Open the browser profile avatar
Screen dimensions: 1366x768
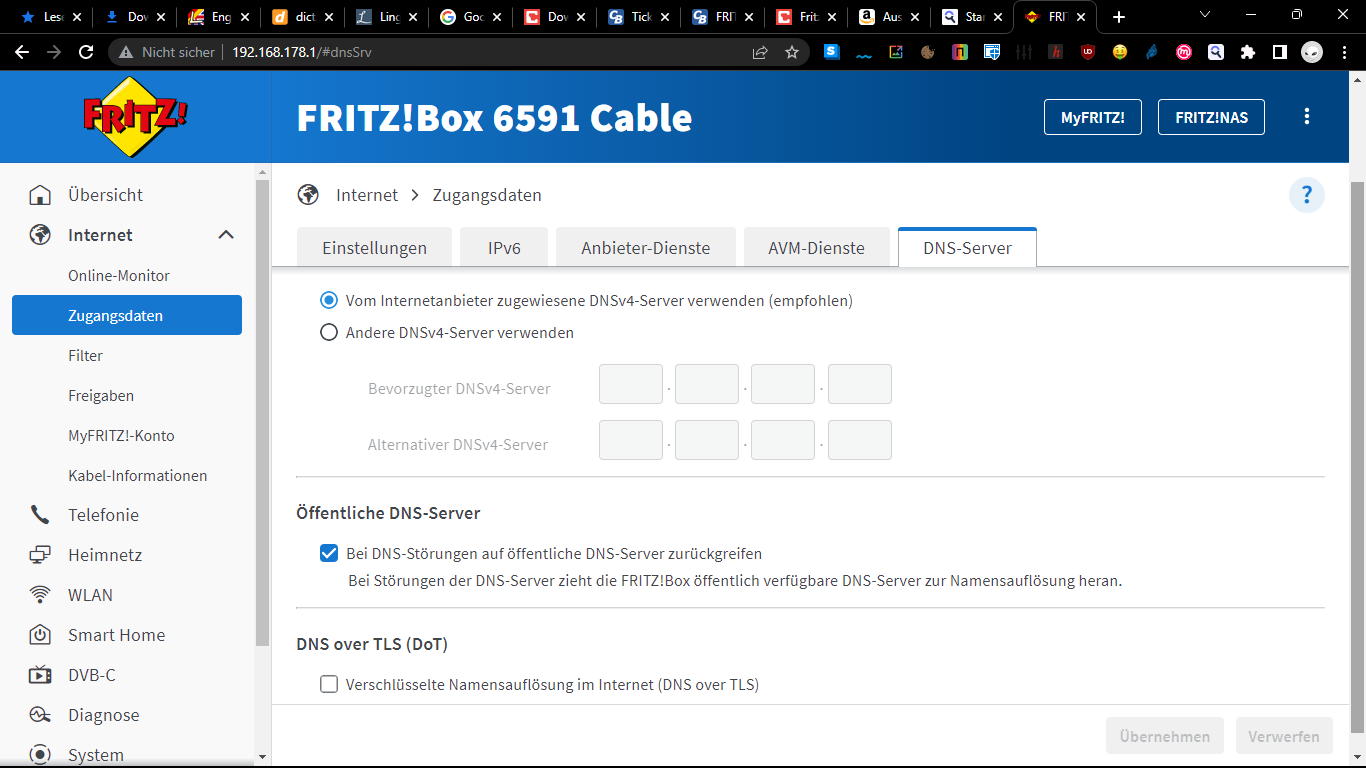point(1312,52)
